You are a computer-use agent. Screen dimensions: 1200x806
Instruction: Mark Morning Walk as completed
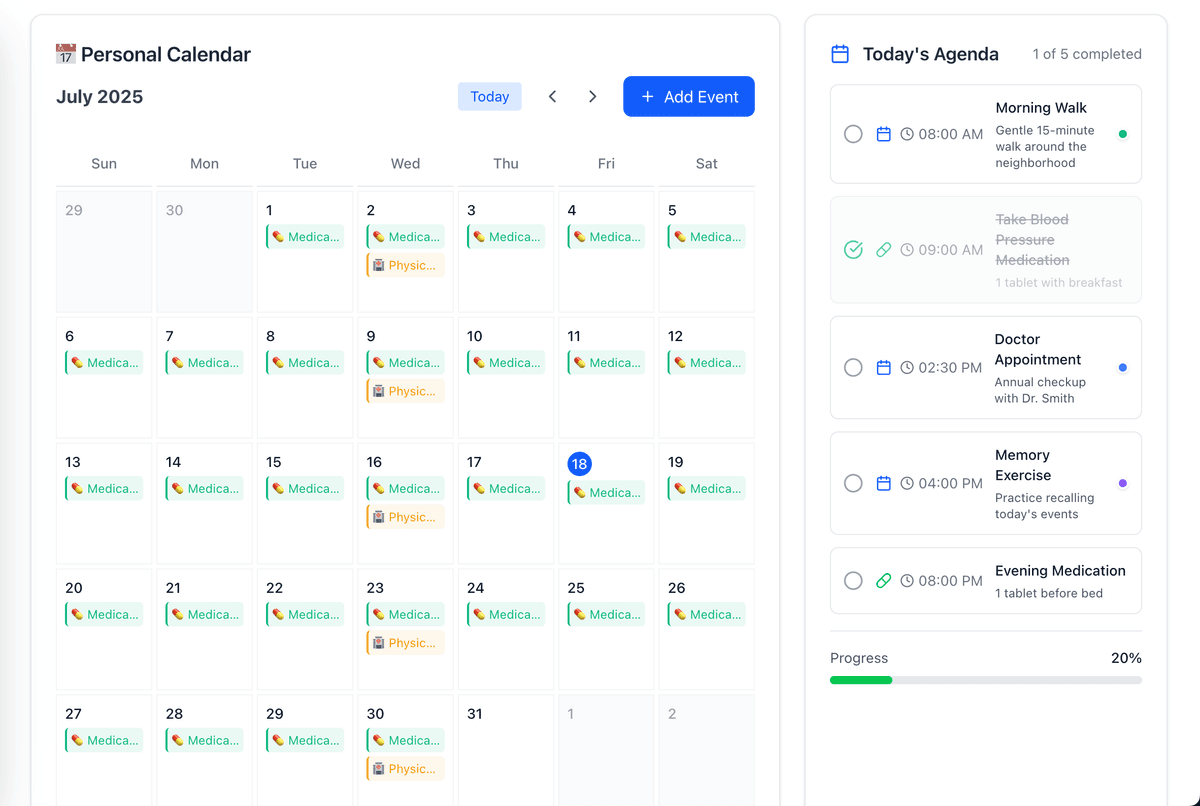point(853,134)
